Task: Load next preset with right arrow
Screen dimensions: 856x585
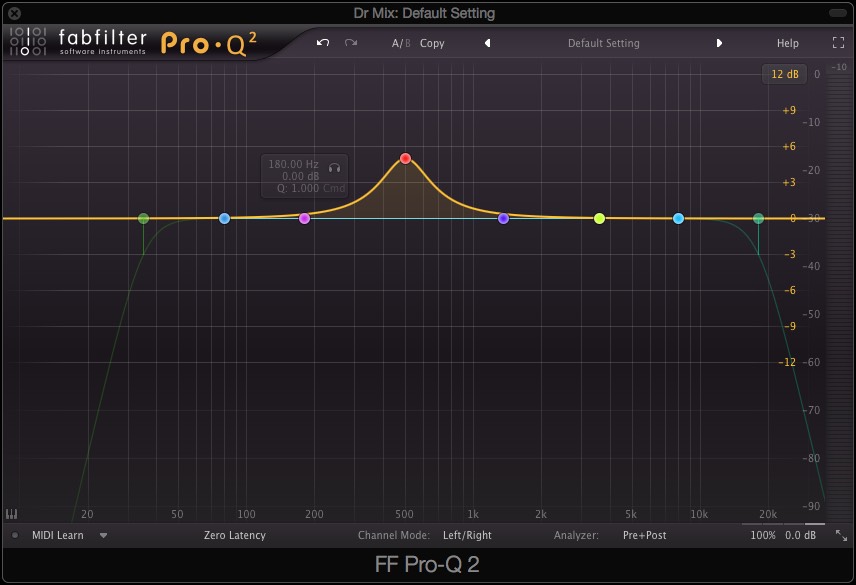Action: pos(719,43)
